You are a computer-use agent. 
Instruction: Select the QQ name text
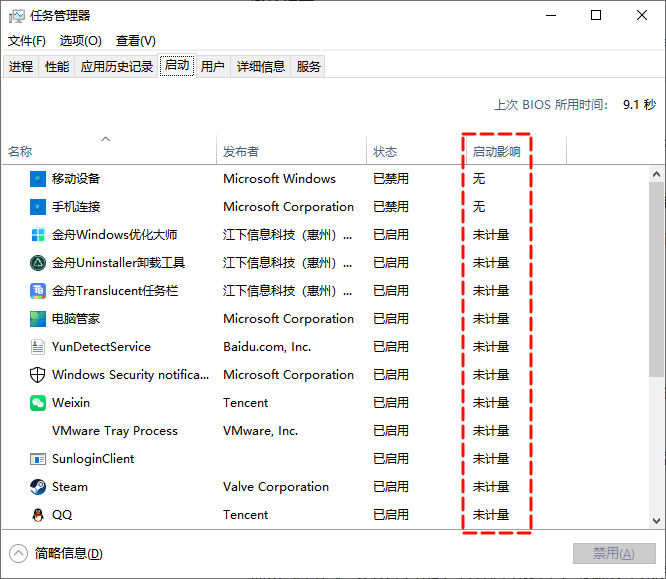click(x=62, y=515)
